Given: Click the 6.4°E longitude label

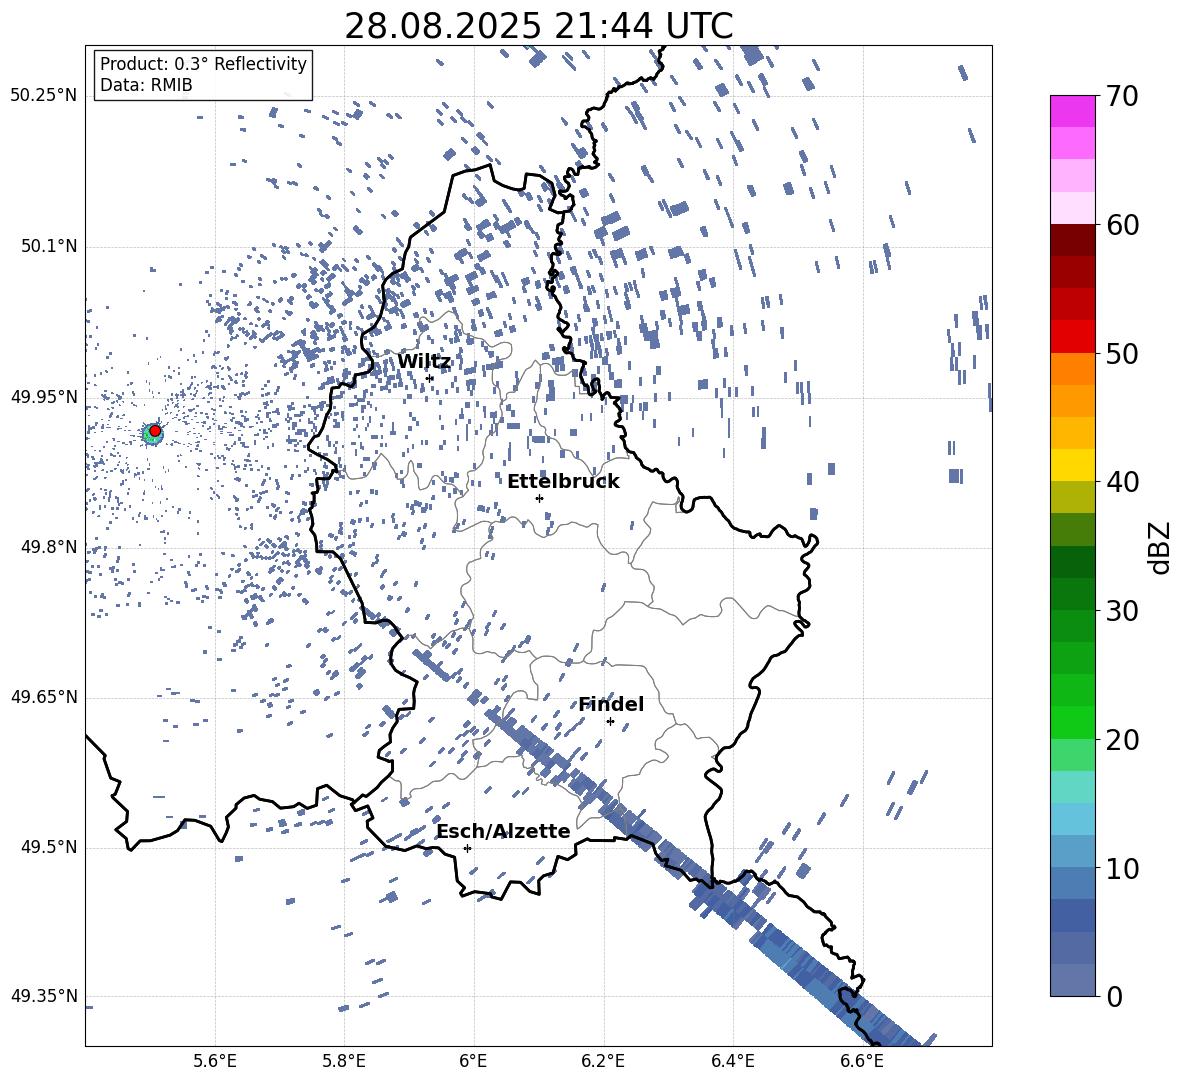Looking at the screenshot, I should [732, 1061].
